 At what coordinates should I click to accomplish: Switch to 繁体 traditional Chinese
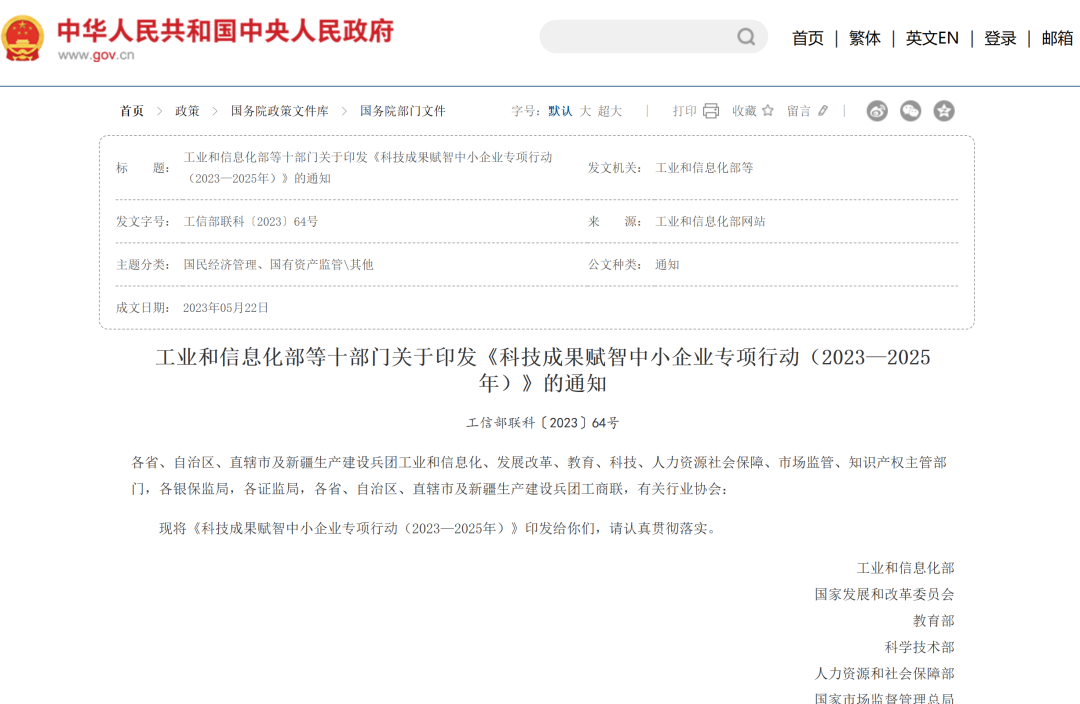(x=864, y=38)
